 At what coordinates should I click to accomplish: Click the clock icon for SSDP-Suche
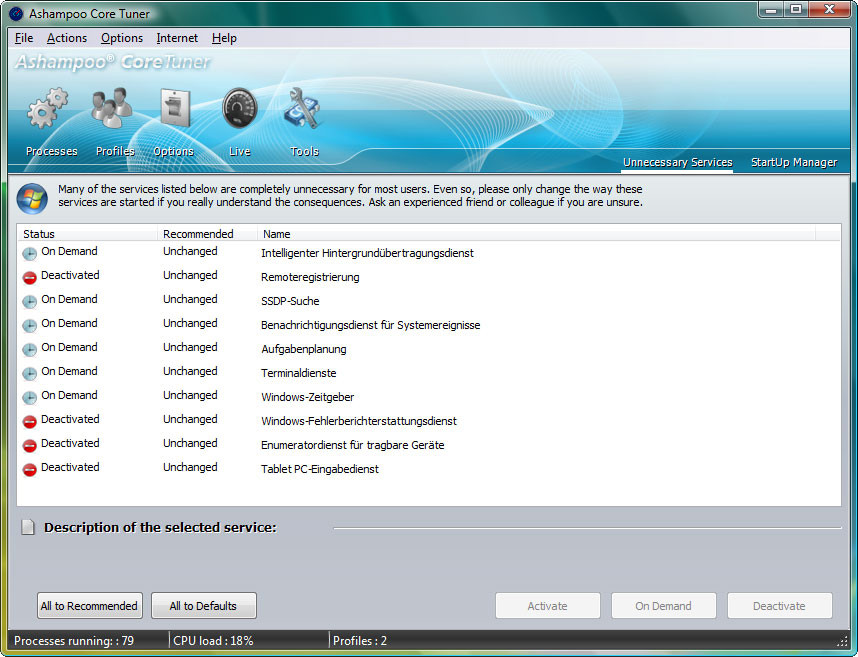click(30, 301)
